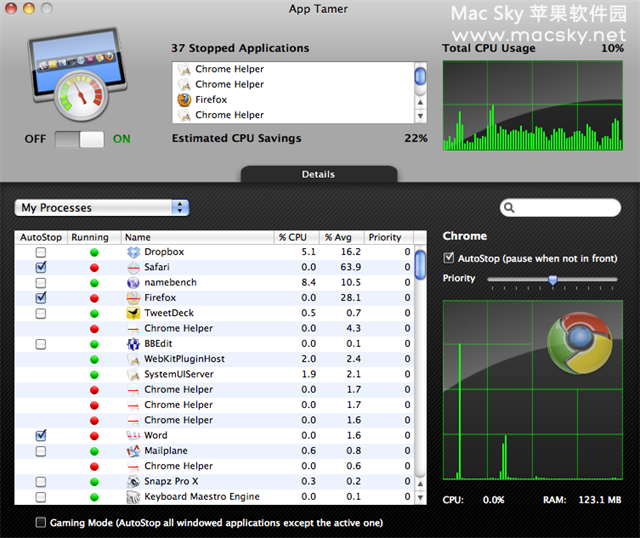
Task: Click Firefox icon in Stopped Applications list
Action: coord(184,100)
